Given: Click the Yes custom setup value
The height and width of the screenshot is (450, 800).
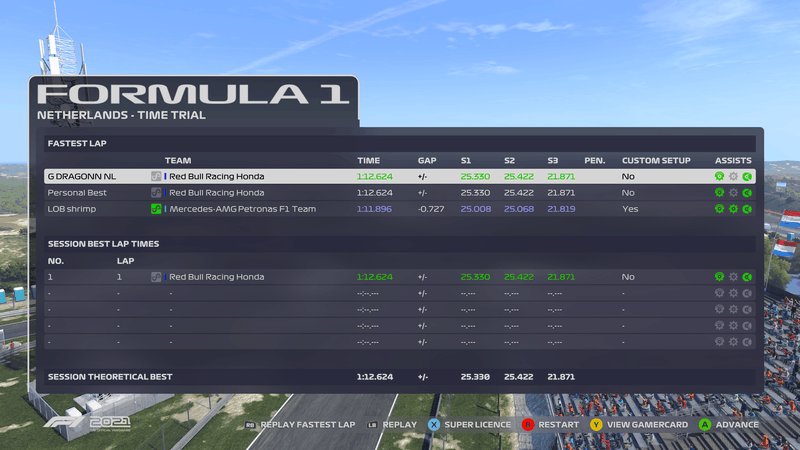Looking at the screenshot, I should click(630, 209).
